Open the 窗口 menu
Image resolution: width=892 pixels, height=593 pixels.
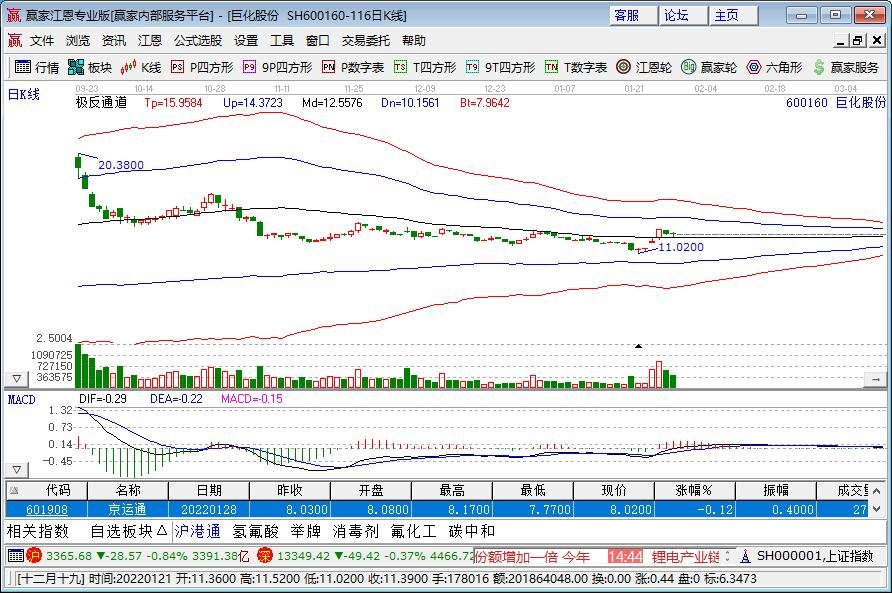coord(317,40)
